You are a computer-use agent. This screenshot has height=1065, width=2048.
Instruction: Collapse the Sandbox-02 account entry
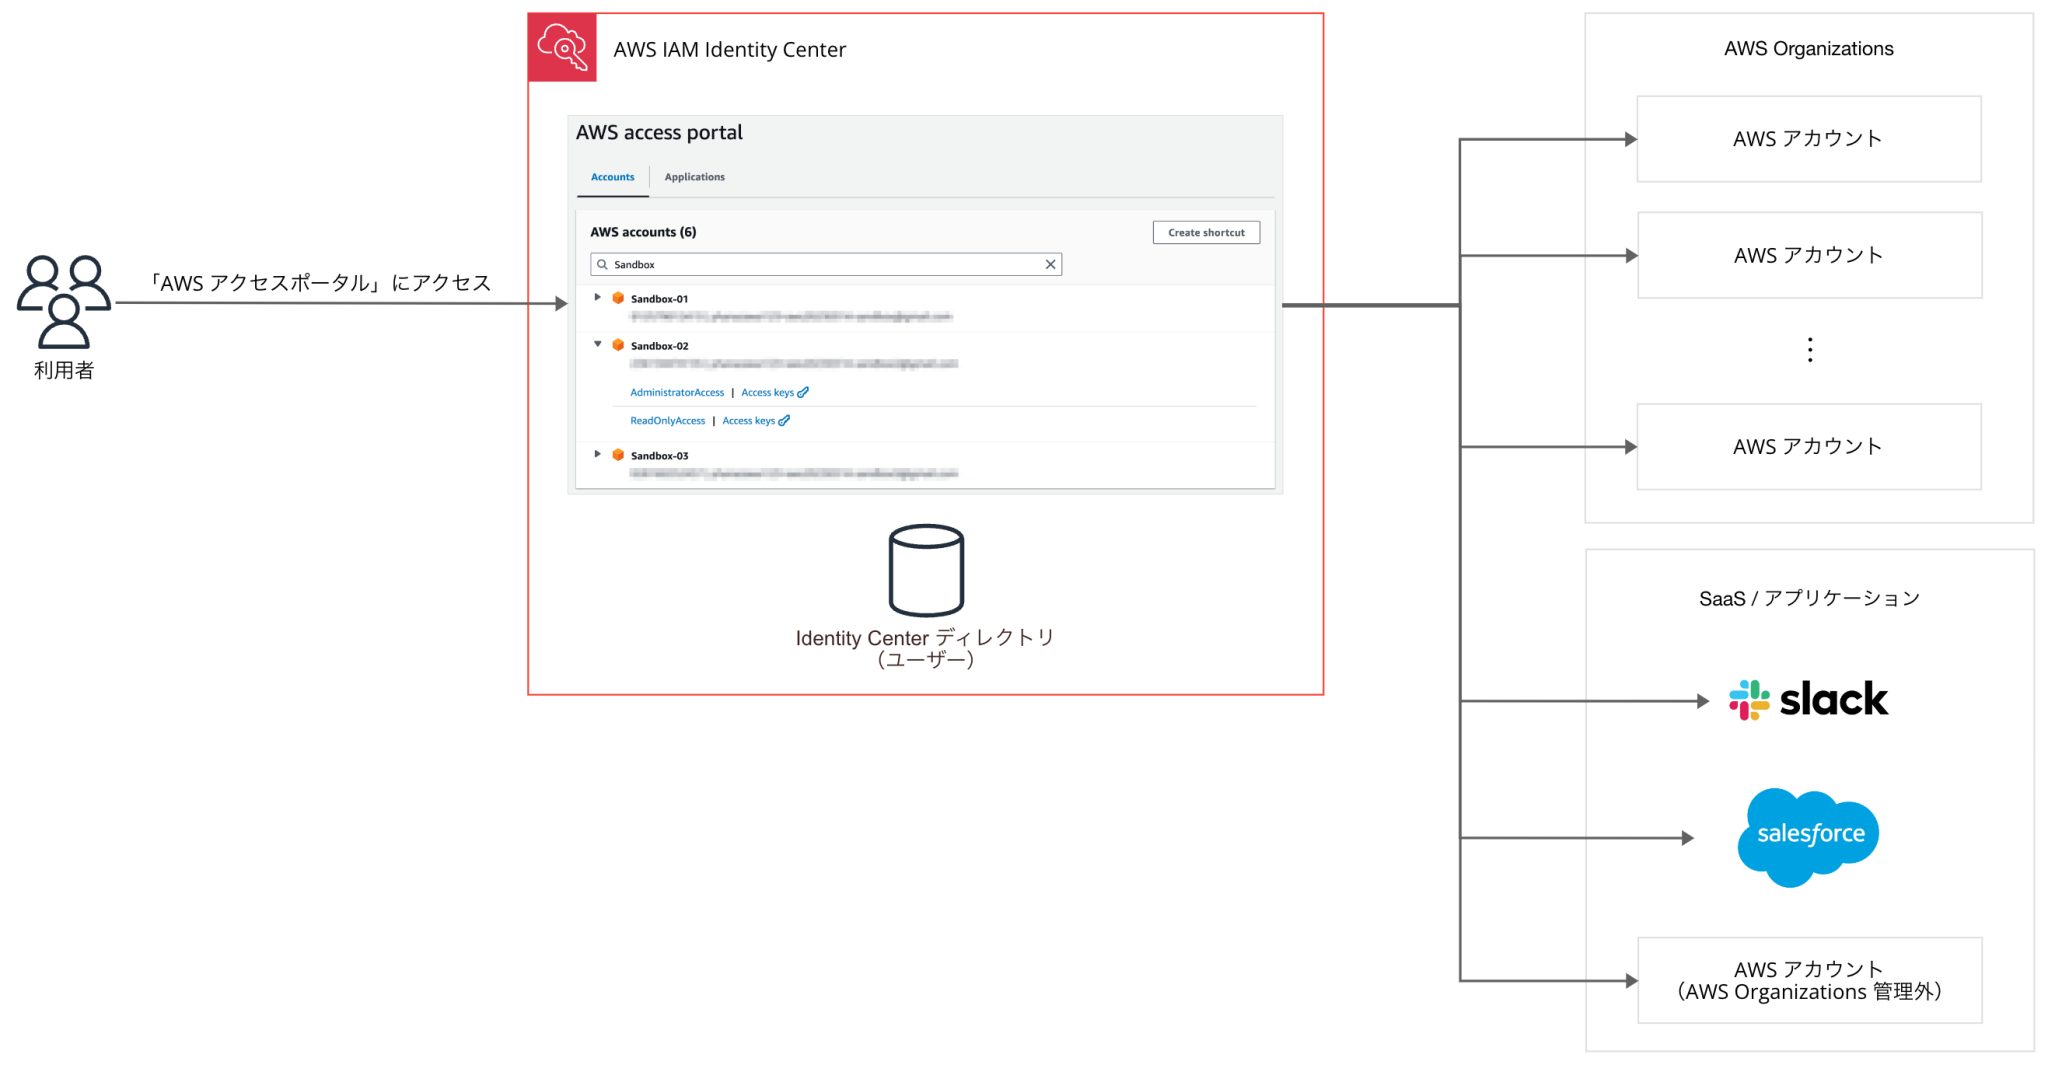click(x=597, y=344)
